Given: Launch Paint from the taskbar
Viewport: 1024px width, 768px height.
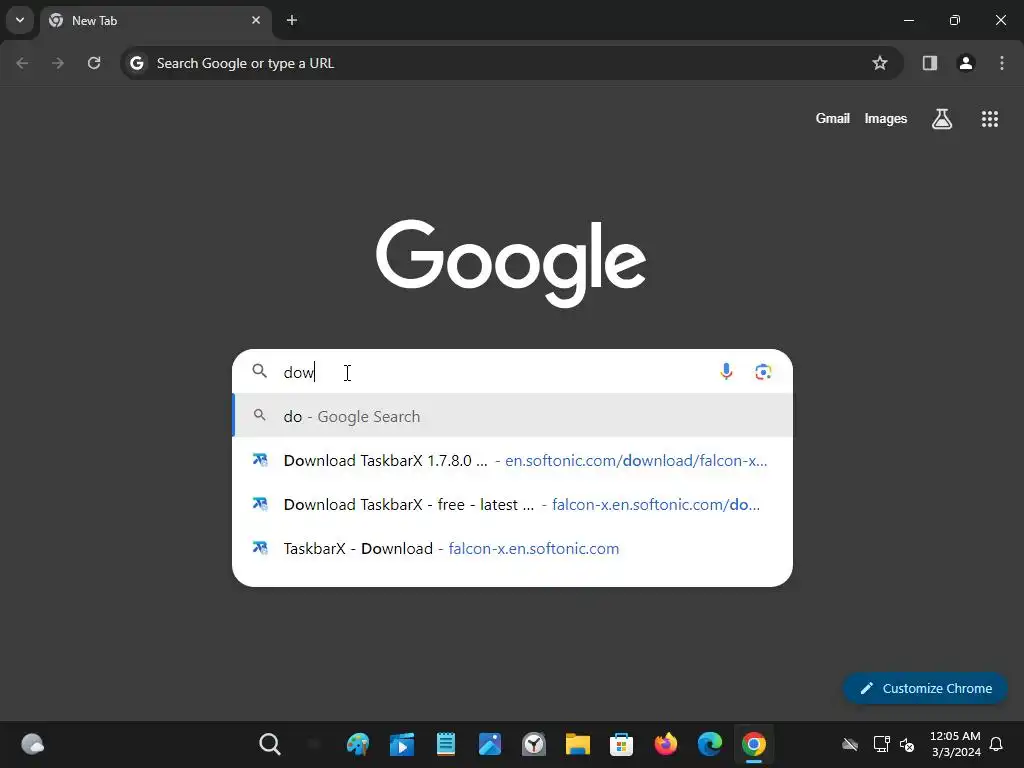Looking at the screenshot, I should pyautogui.click(x=358, y=744).
